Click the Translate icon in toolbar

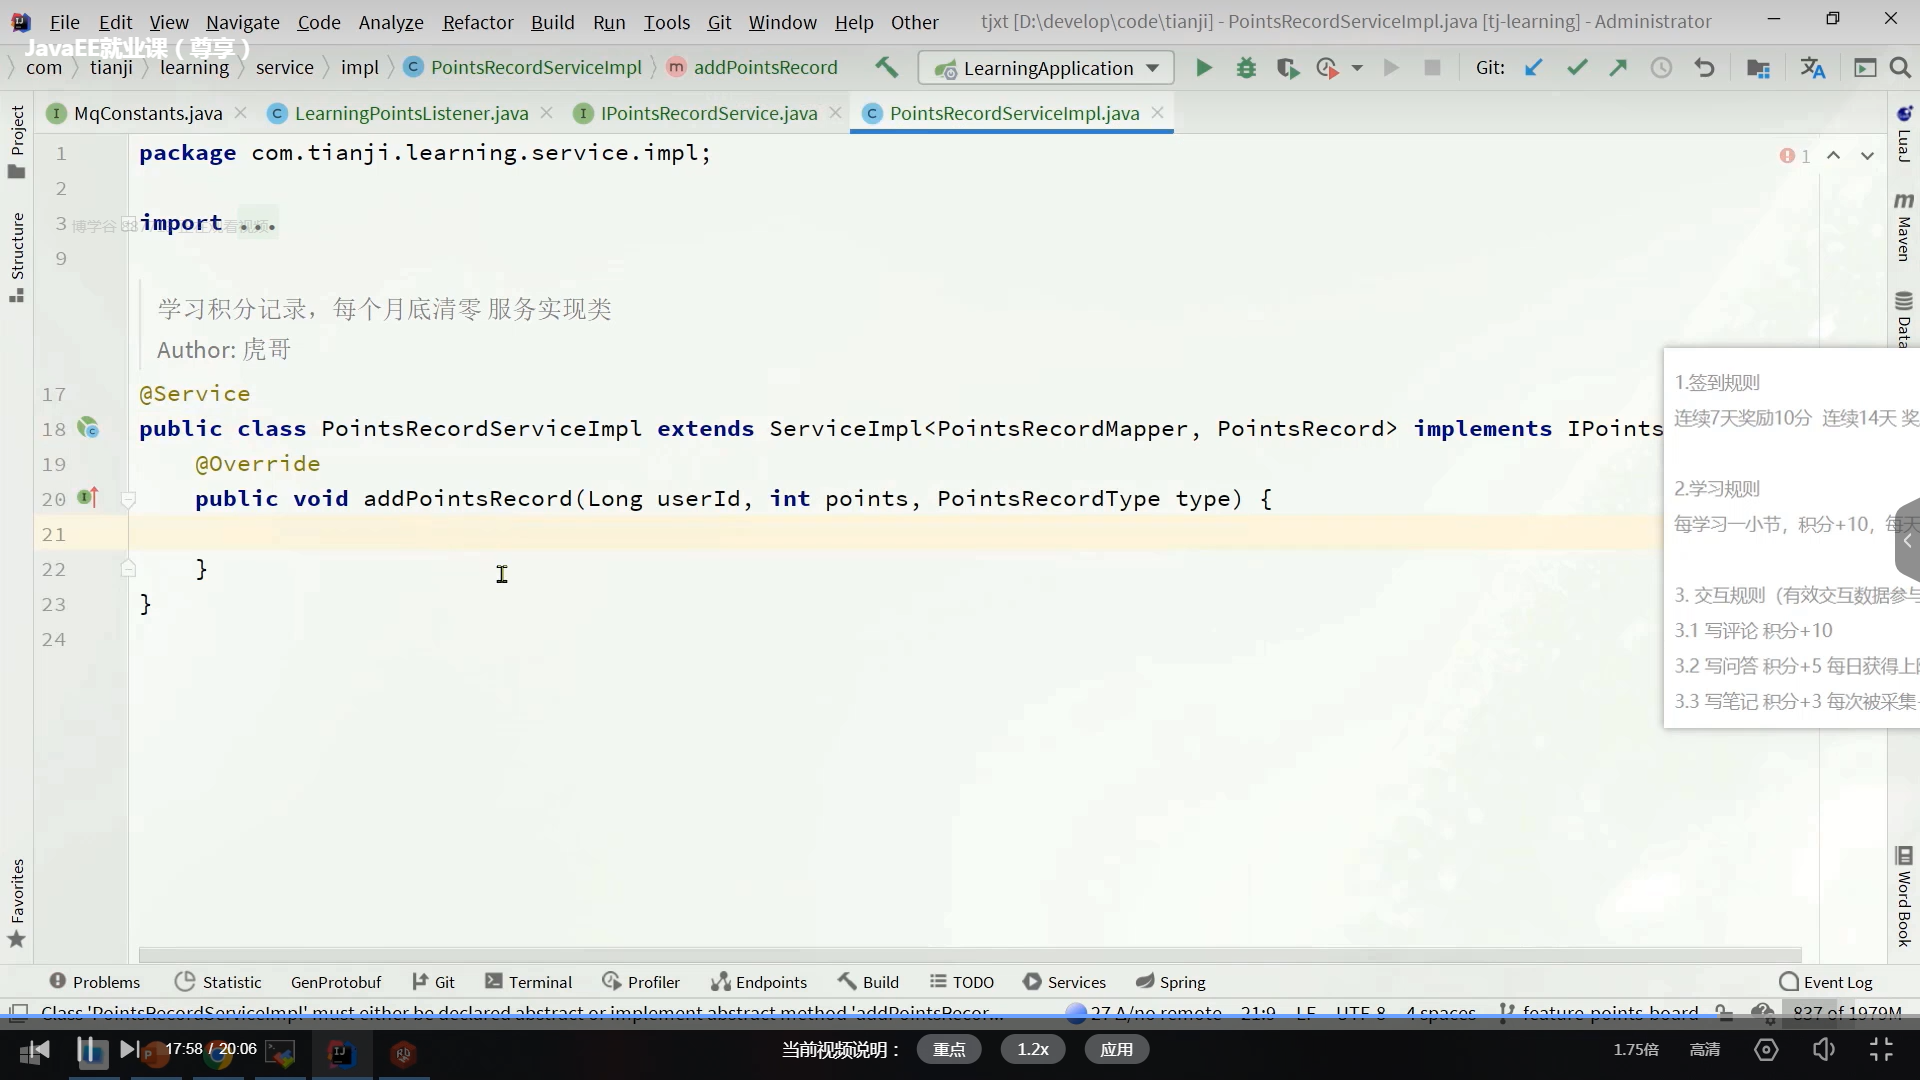coord(1812,68)
